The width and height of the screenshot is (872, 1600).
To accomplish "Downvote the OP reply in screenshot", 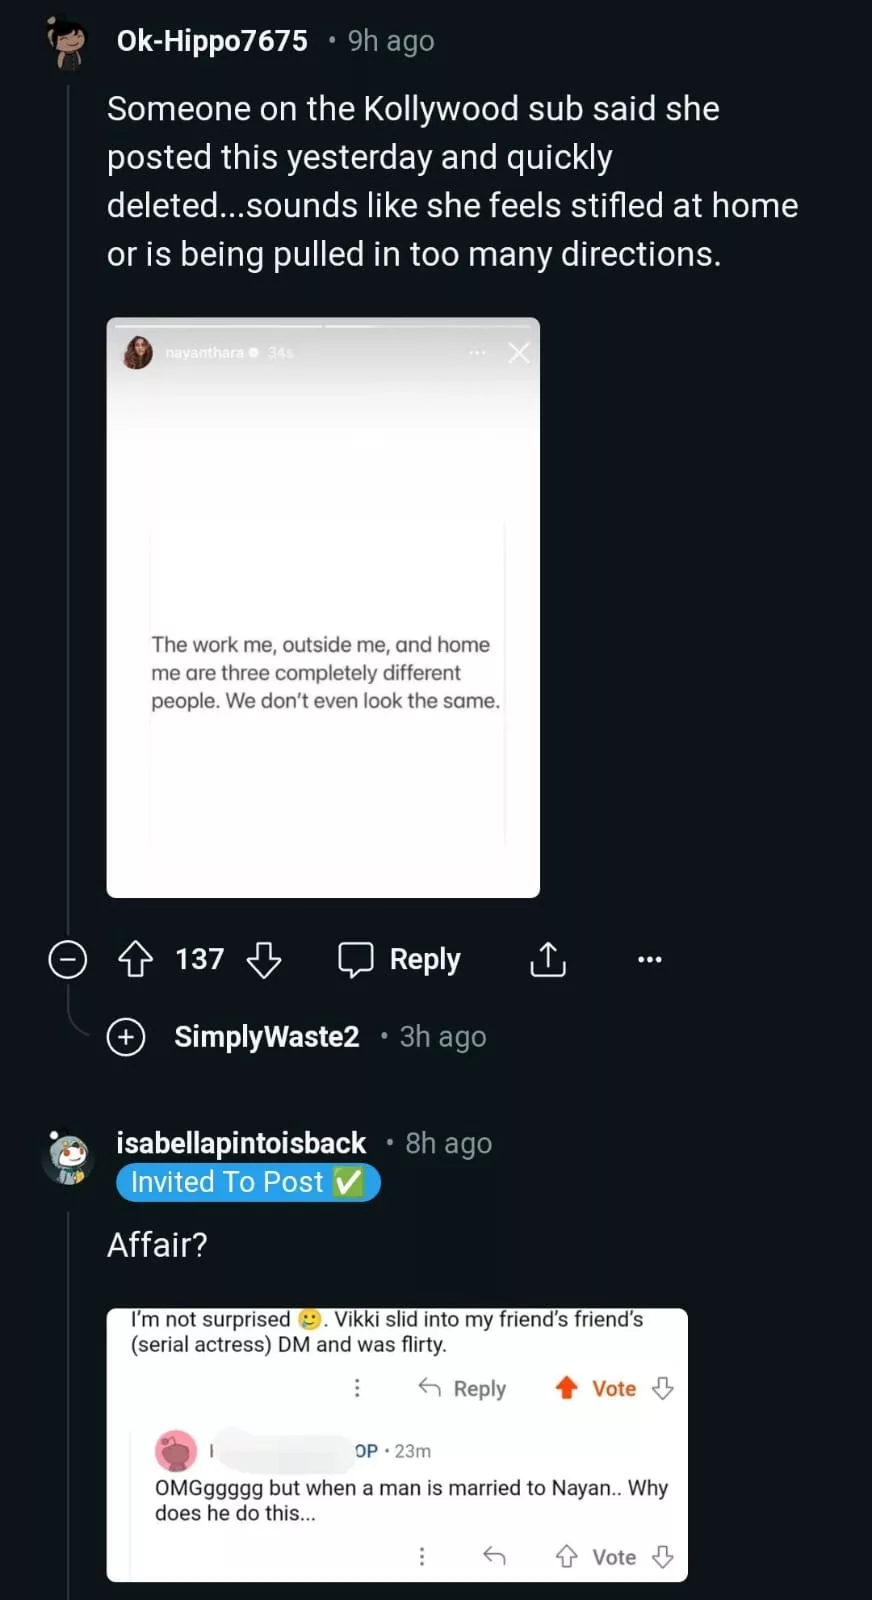I will (662, 1557).
